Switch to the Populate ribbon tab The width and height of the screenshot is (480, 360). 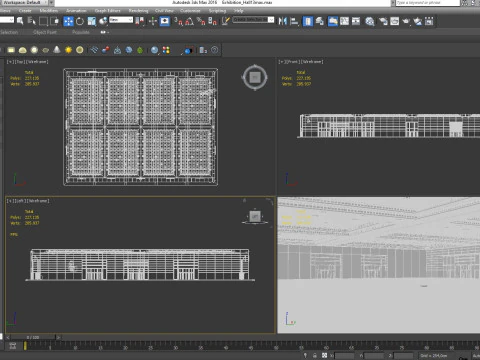coord(81,32)
